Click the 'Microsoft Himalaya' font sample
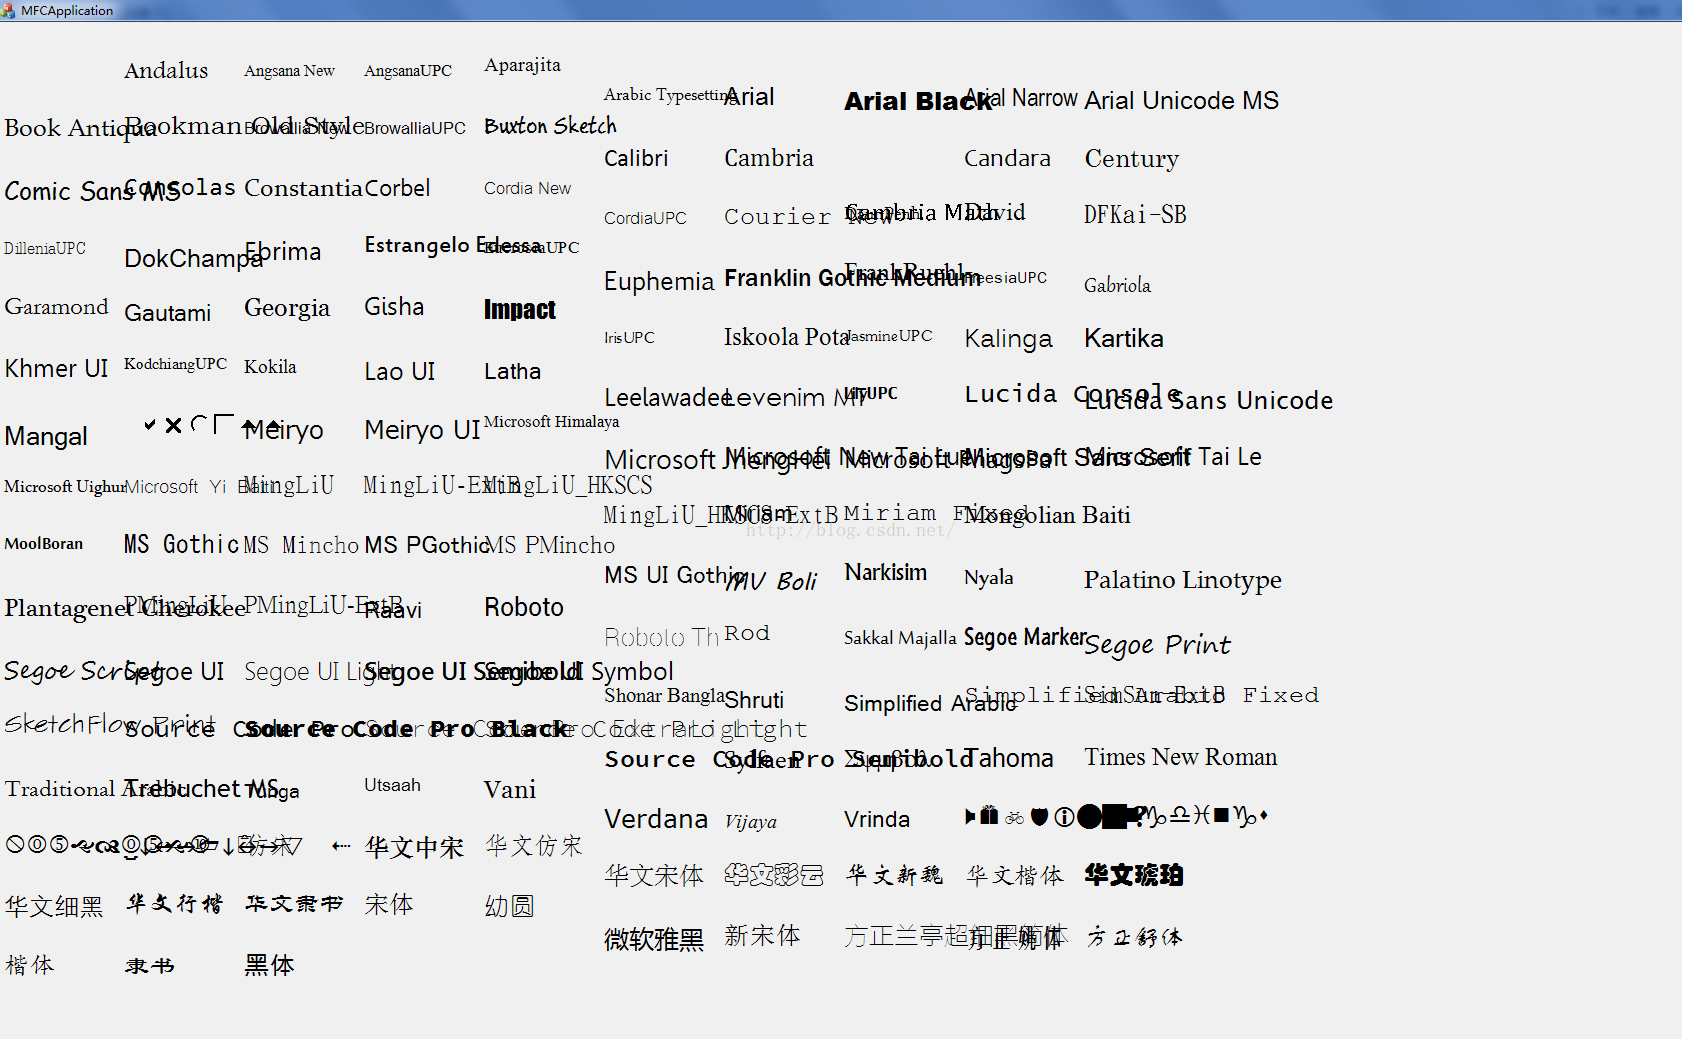This screenshot has width=1682, height=1039. 551,422
